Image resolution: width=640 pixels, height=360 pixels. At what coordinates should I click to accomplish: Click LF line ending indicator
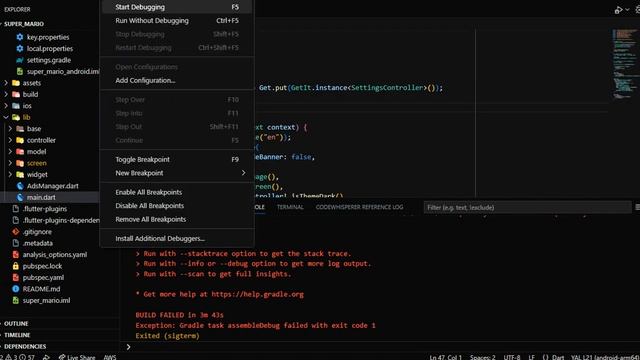click(531, 357)
